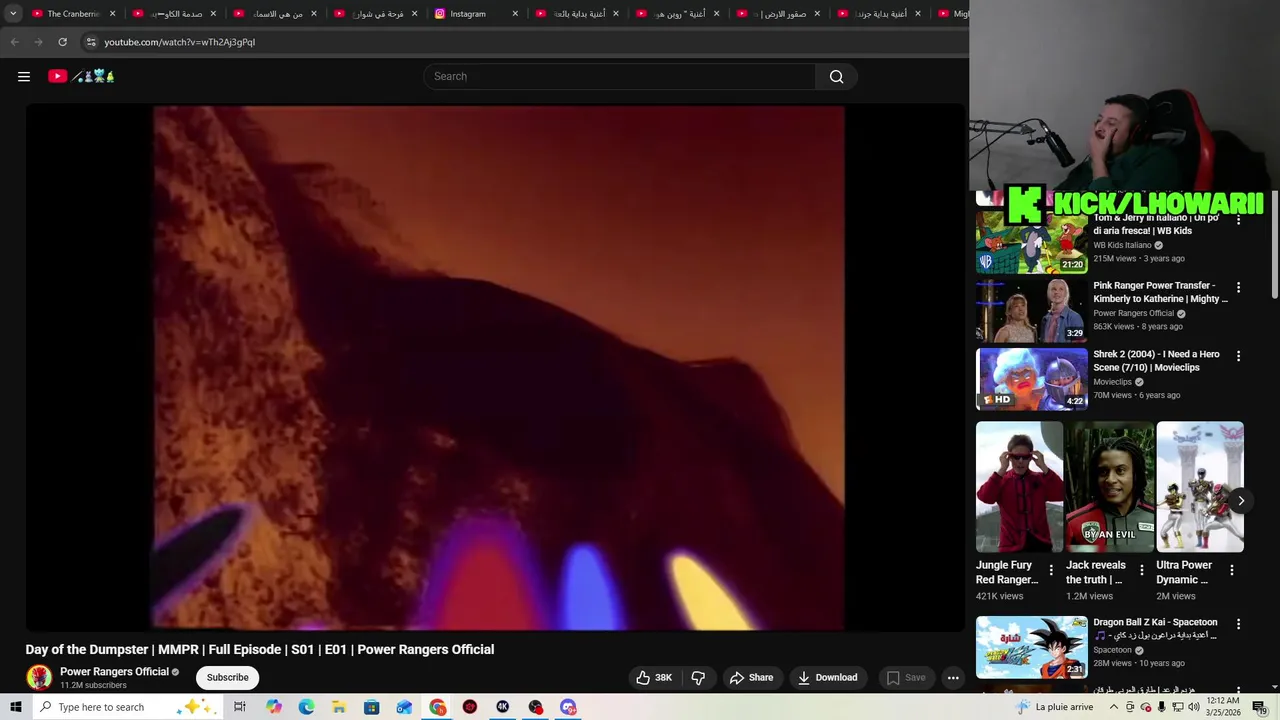This screenshot has height=720, width=1280.
Task: Share the Power Rangers video
Action: tap(751, 677)
